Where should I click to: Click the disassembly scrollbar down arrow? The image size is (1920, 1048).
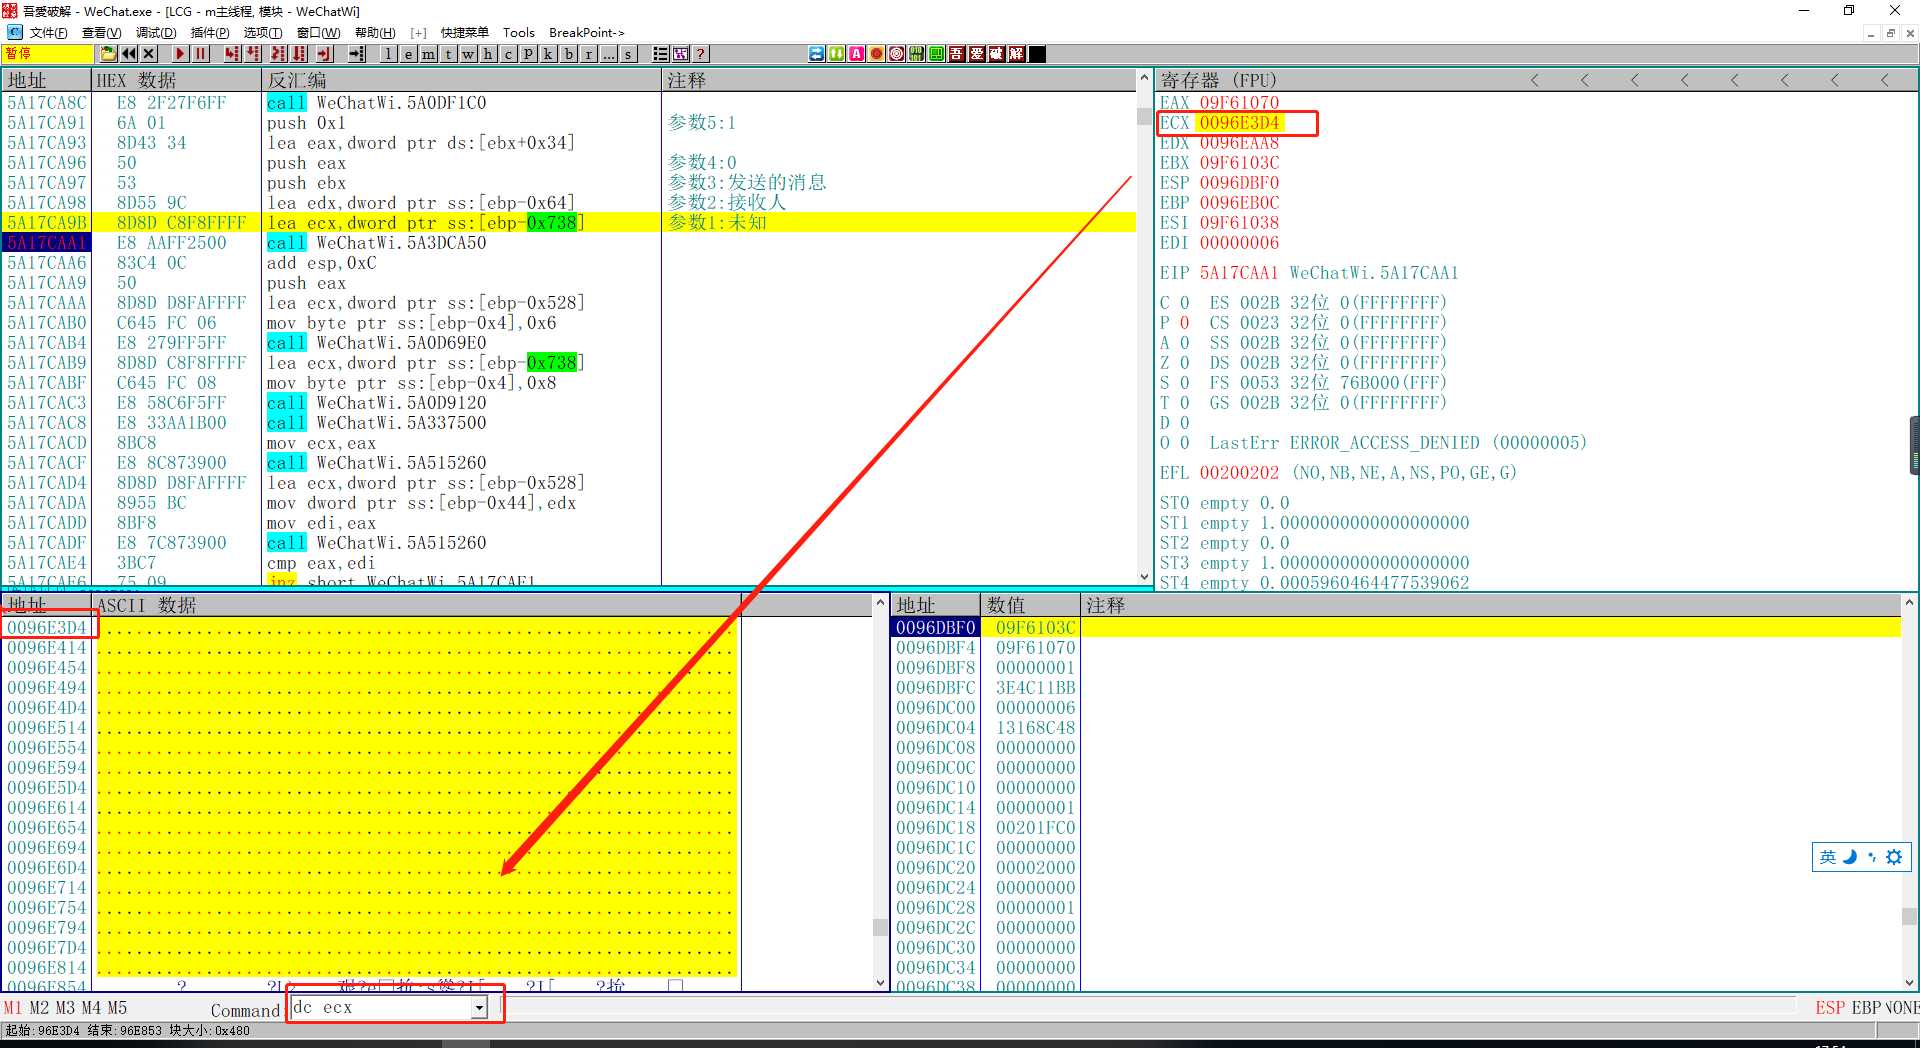click(1144, 577)
